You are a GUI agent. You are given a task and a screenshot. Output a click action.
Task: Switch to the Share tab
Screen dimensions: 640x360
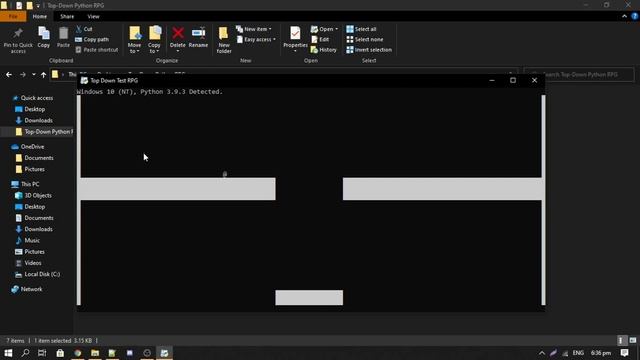point(67,16)
